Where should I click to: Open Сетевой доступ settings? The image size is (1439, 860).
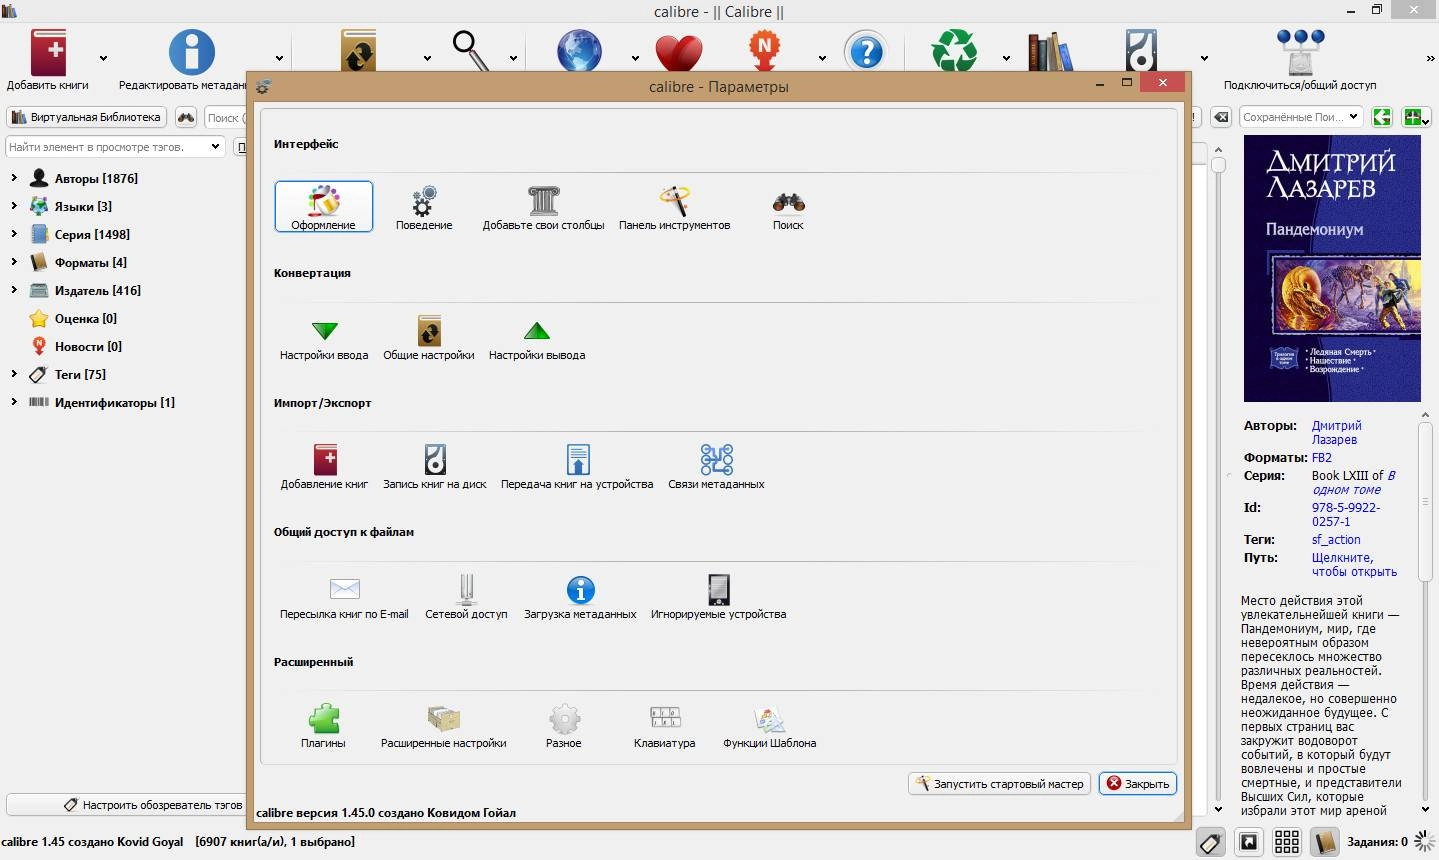(466, 596)
